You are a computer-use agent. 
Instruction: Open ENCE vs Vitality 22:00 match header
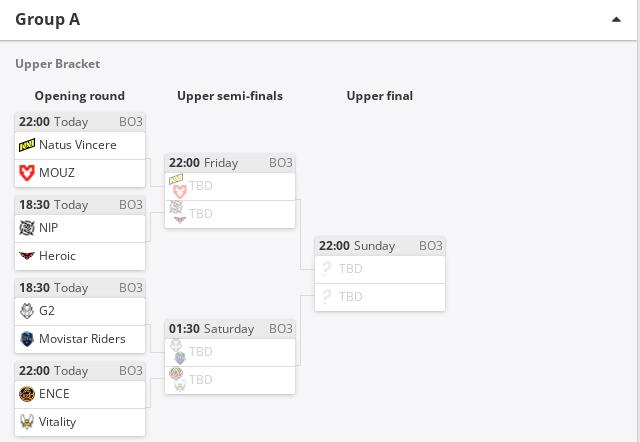[x=80, y=371]
